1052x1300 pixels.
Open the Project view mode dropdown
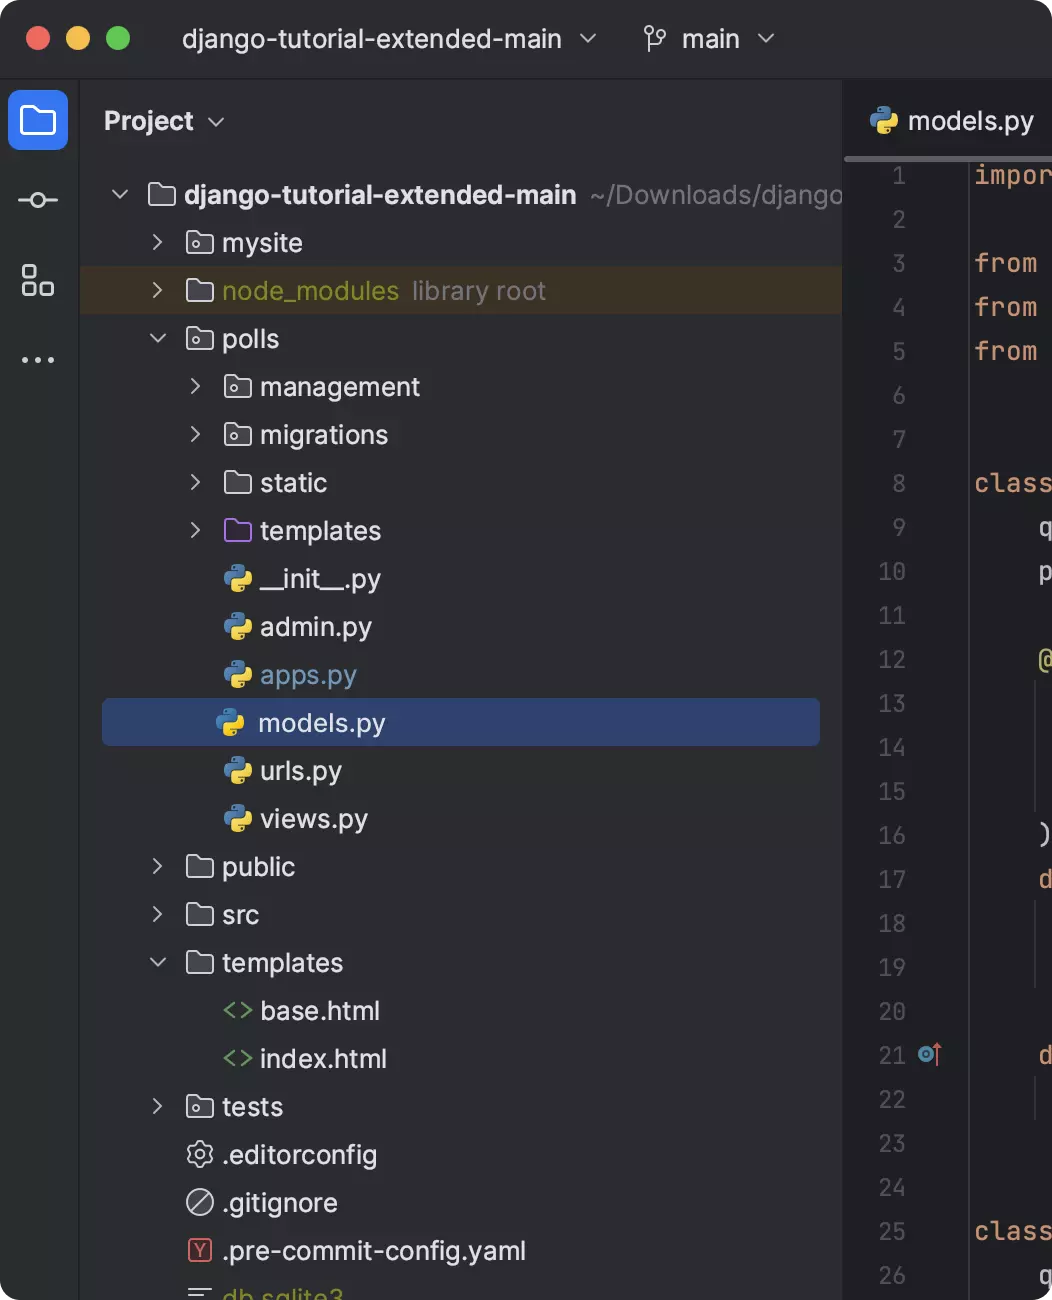(x=217, y=121)
